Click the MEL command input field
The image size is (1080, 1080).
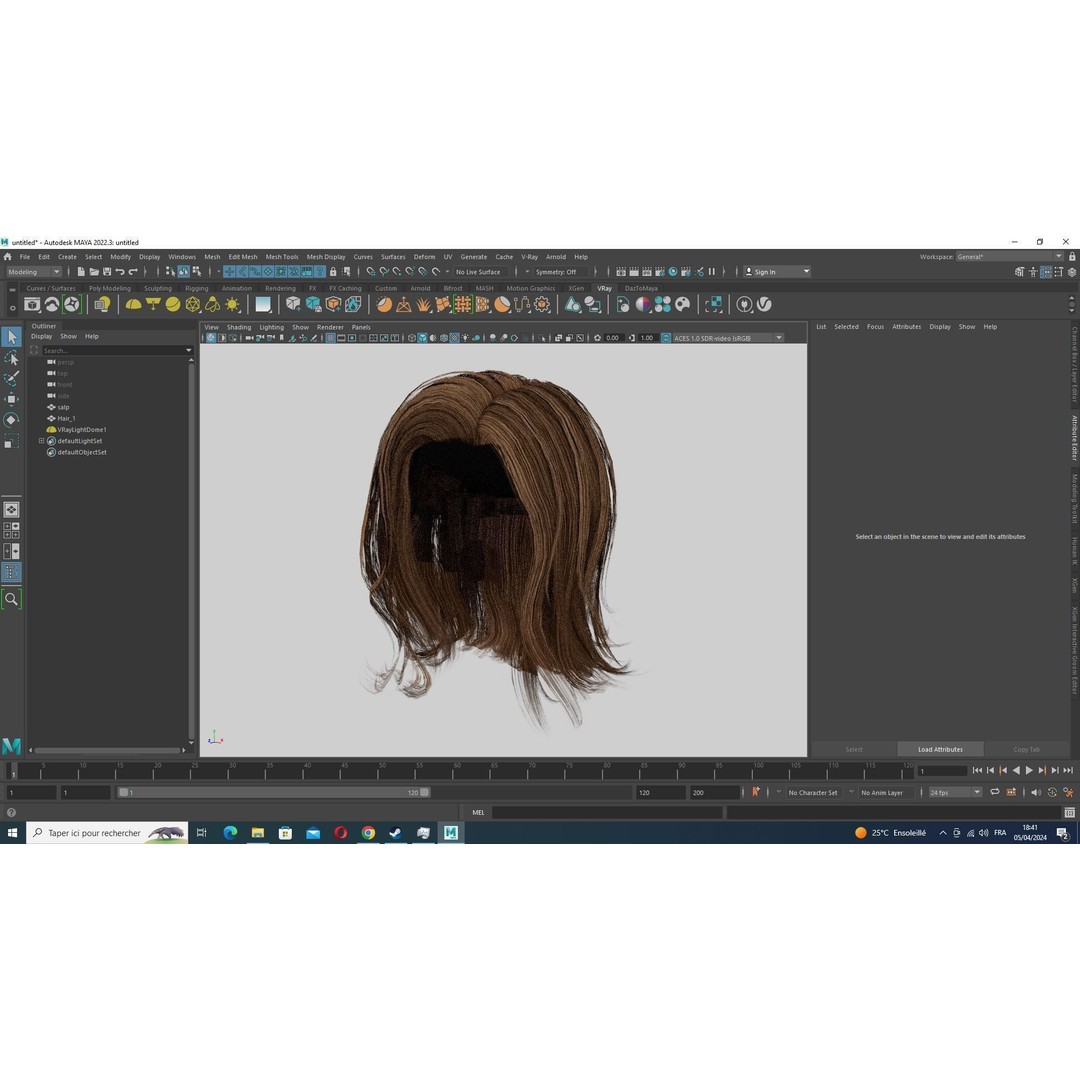click(607, 813)
